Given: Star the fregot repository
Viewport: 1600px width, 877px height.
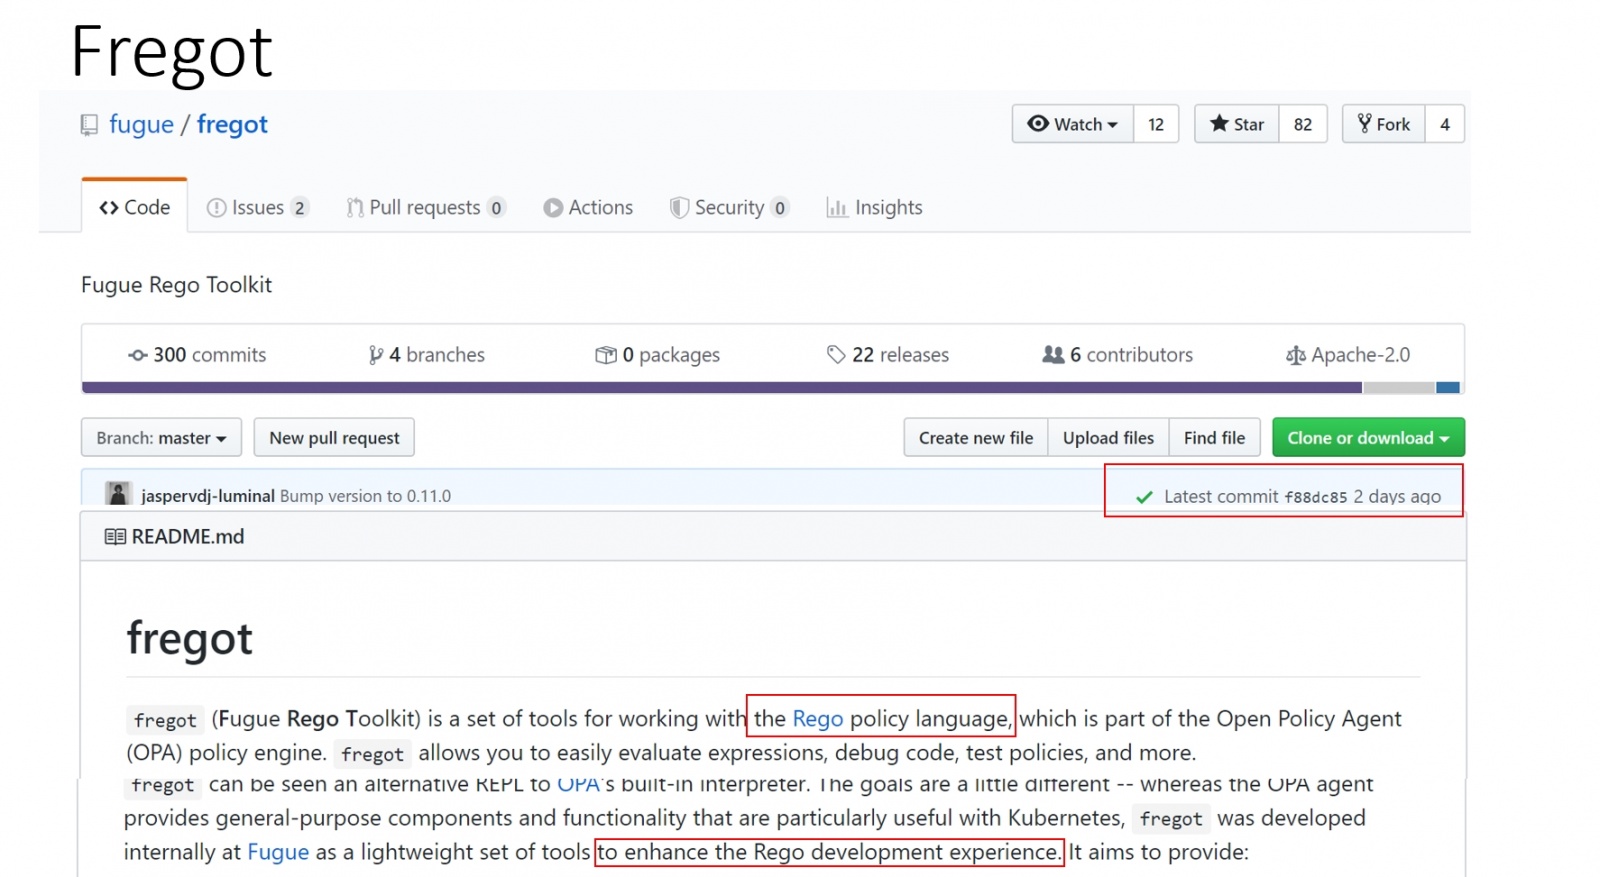Looking at the screenshot, I should click(1237, 124).
